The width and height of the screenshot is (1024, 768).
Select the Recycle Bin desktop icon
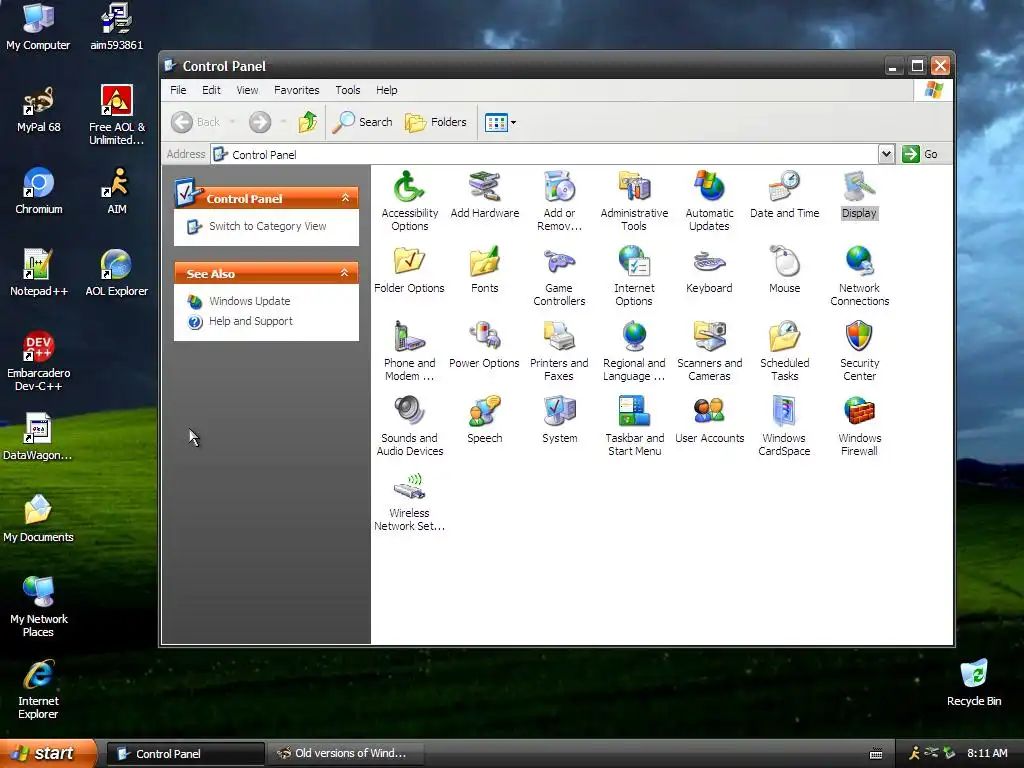tap(974, 682)
